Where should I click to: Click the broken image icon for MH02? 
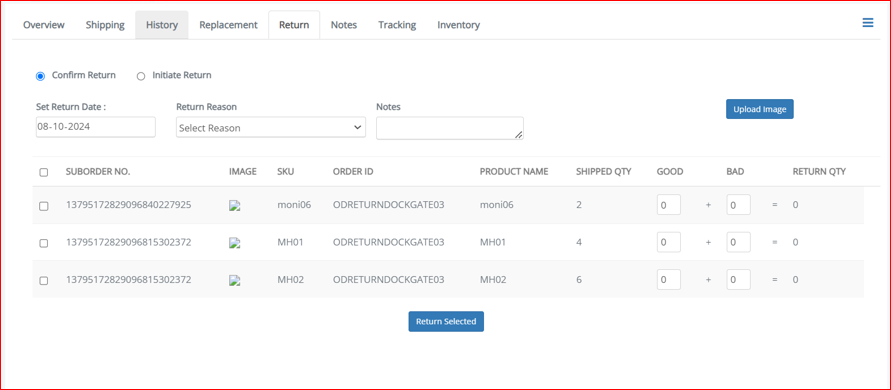coord(235,280)
